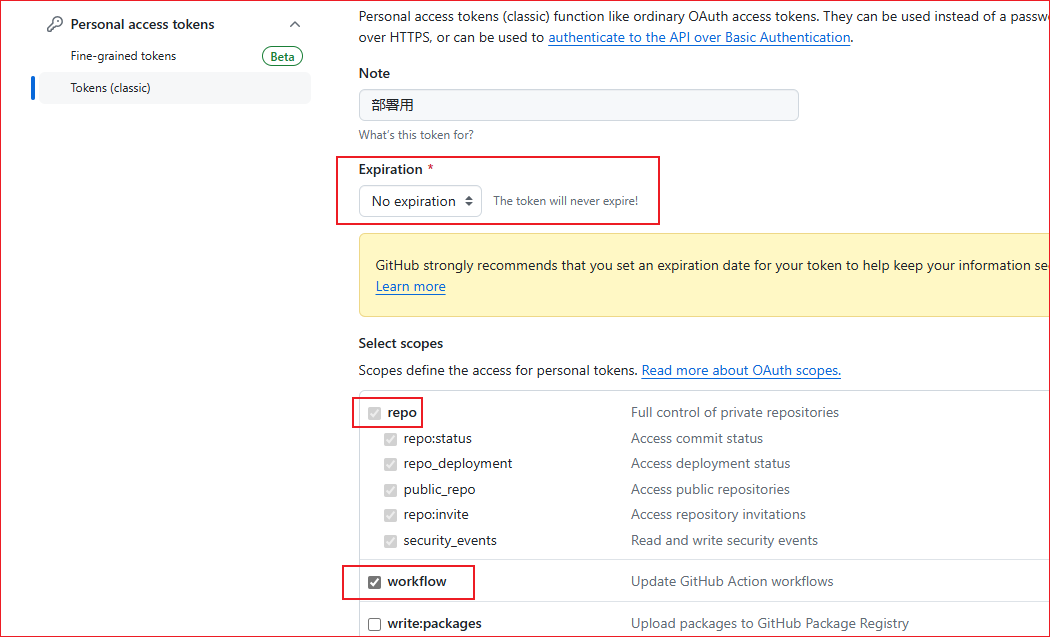The height and width of the screenshot is (637, 1050).
Task: Enable the write:packages scope checkbox
Action: [x=374, y=624]
